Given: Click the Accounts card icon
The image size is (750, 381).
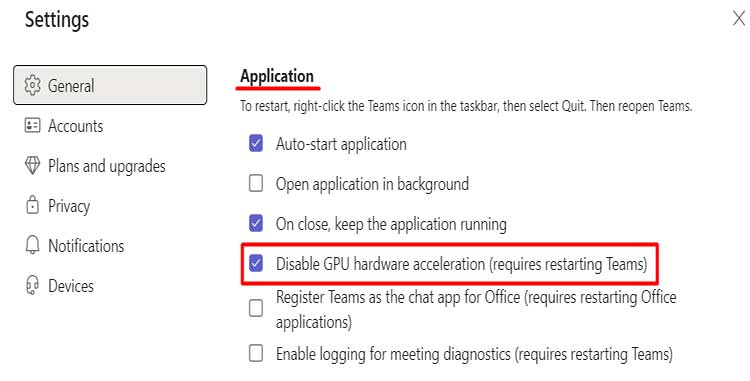Looking at the screenshot, I should (x=32, y=126).
